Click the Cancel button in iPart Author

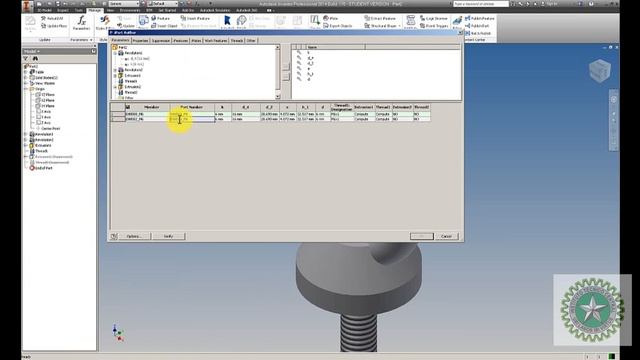click(x=447, y=236)
